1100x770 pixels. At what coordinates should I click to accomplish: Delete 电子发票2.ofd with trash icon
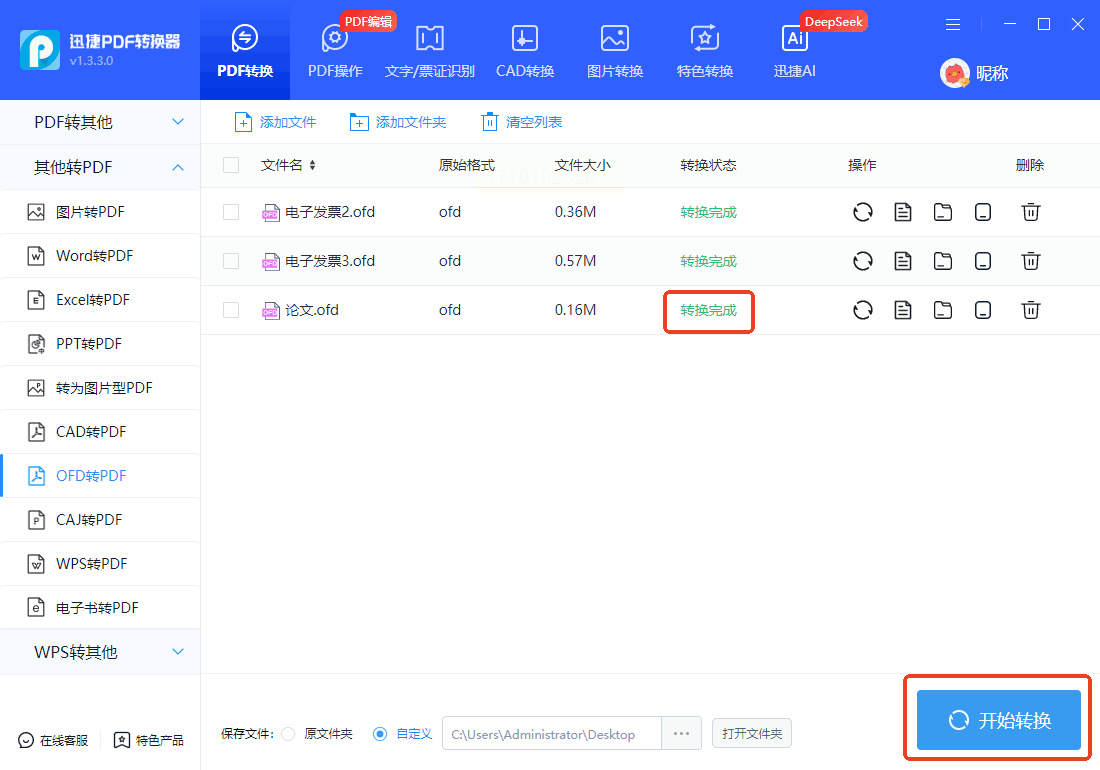[1030, 212]
